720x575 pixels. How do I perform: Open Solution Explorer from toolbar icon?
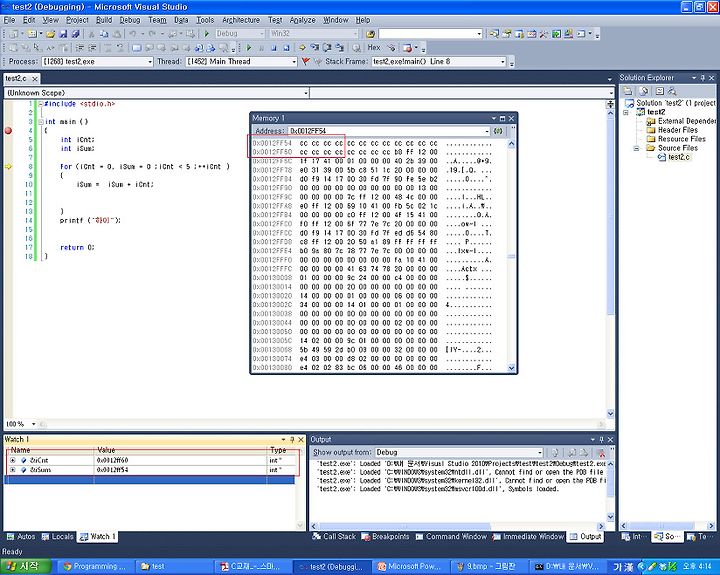pos(494,34)
